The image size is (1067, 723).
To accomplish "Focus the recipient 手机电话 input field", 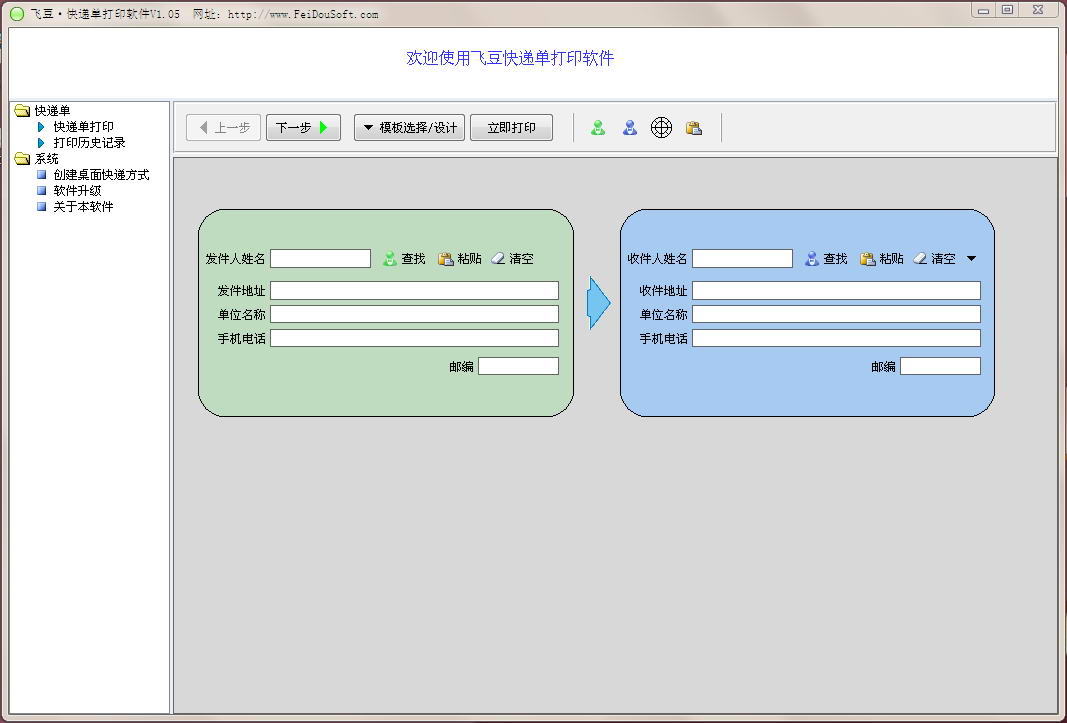I will (836, 338).
